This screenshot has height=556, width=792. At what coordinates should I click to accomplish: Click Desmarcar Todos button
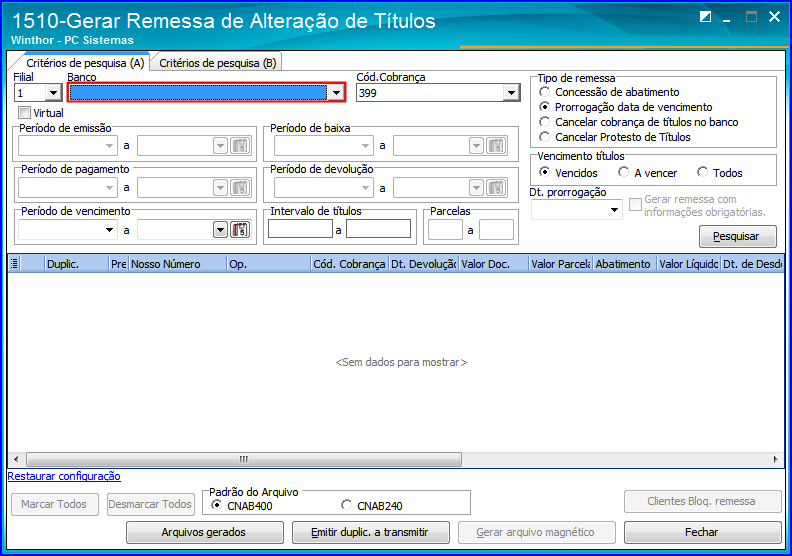click(151, 504)
